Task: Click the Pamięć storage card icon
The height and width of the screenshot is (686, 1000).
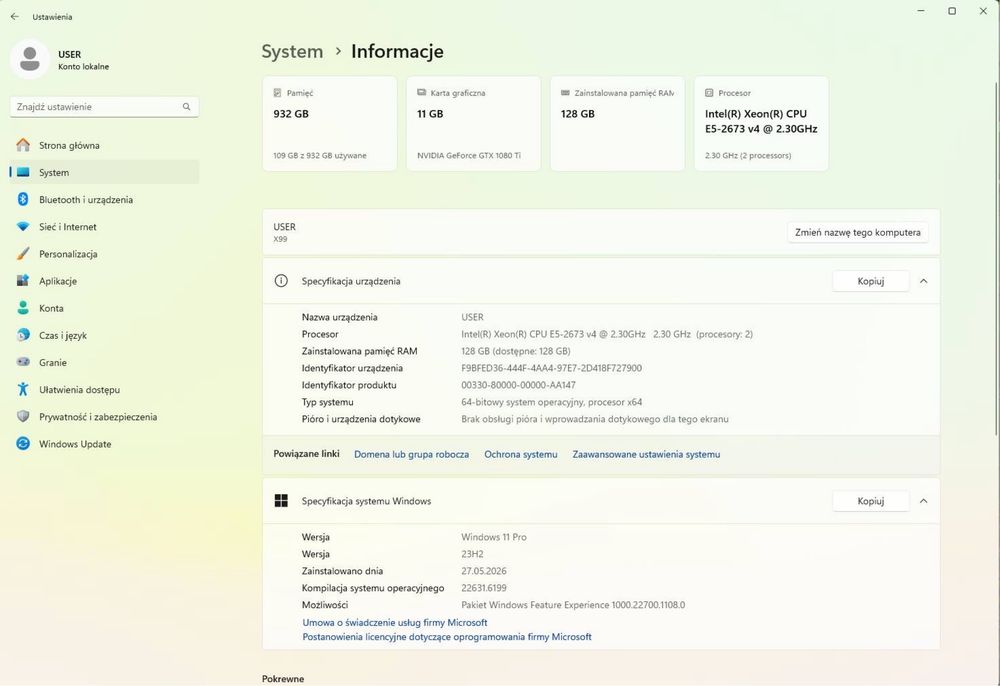Action: pos(277,93)
